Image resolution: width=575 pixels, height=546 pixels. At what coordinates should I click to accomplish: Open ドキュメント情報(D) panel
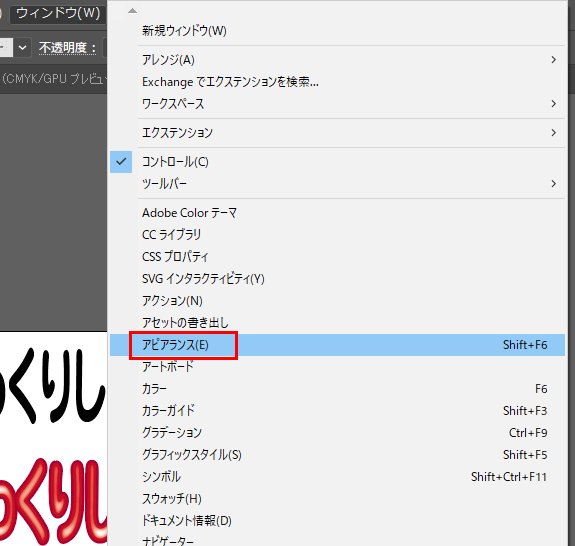coord(337,521)
